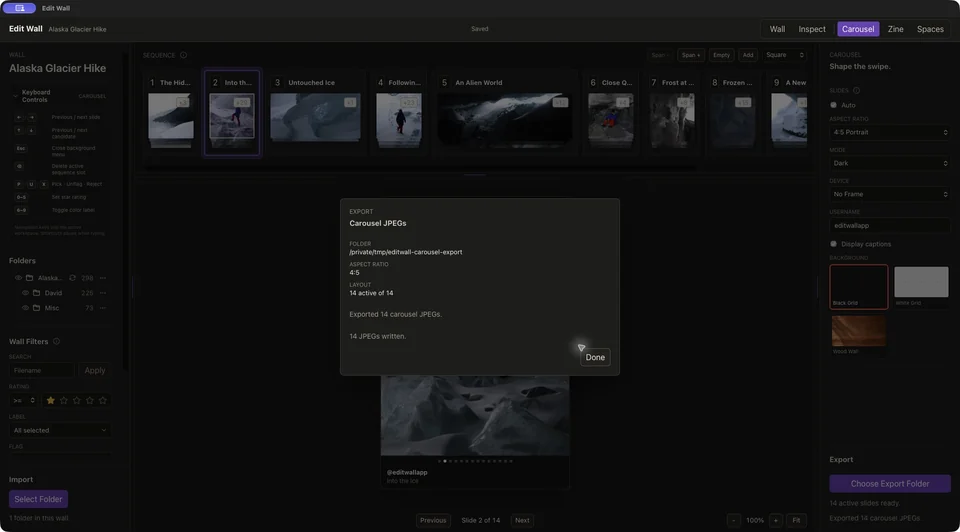The image size is (960, 532).
Task: Set rating filter to two stars
Action: coord(64,400)
